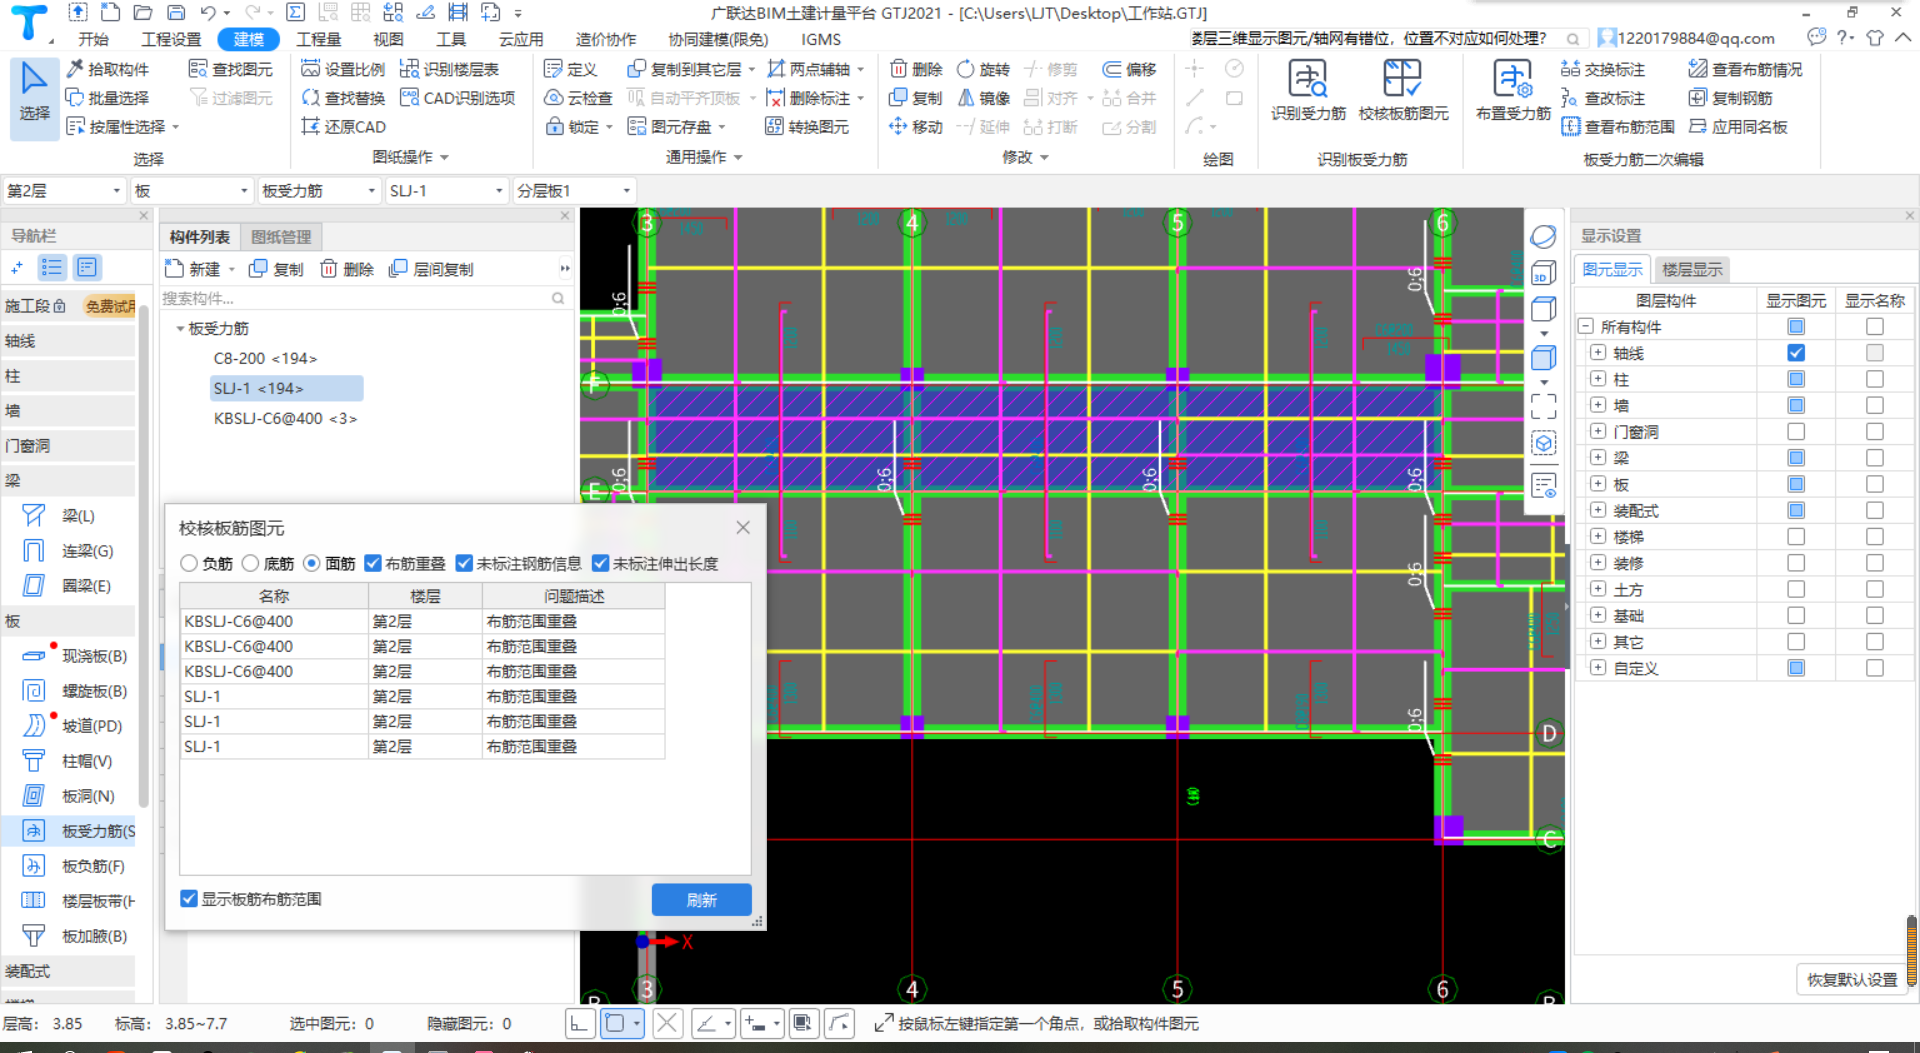This screenshot has height=1053, width=1920.
Task: Click the 刷新 button
Action: pyautogui.click(x=701, y=900)
